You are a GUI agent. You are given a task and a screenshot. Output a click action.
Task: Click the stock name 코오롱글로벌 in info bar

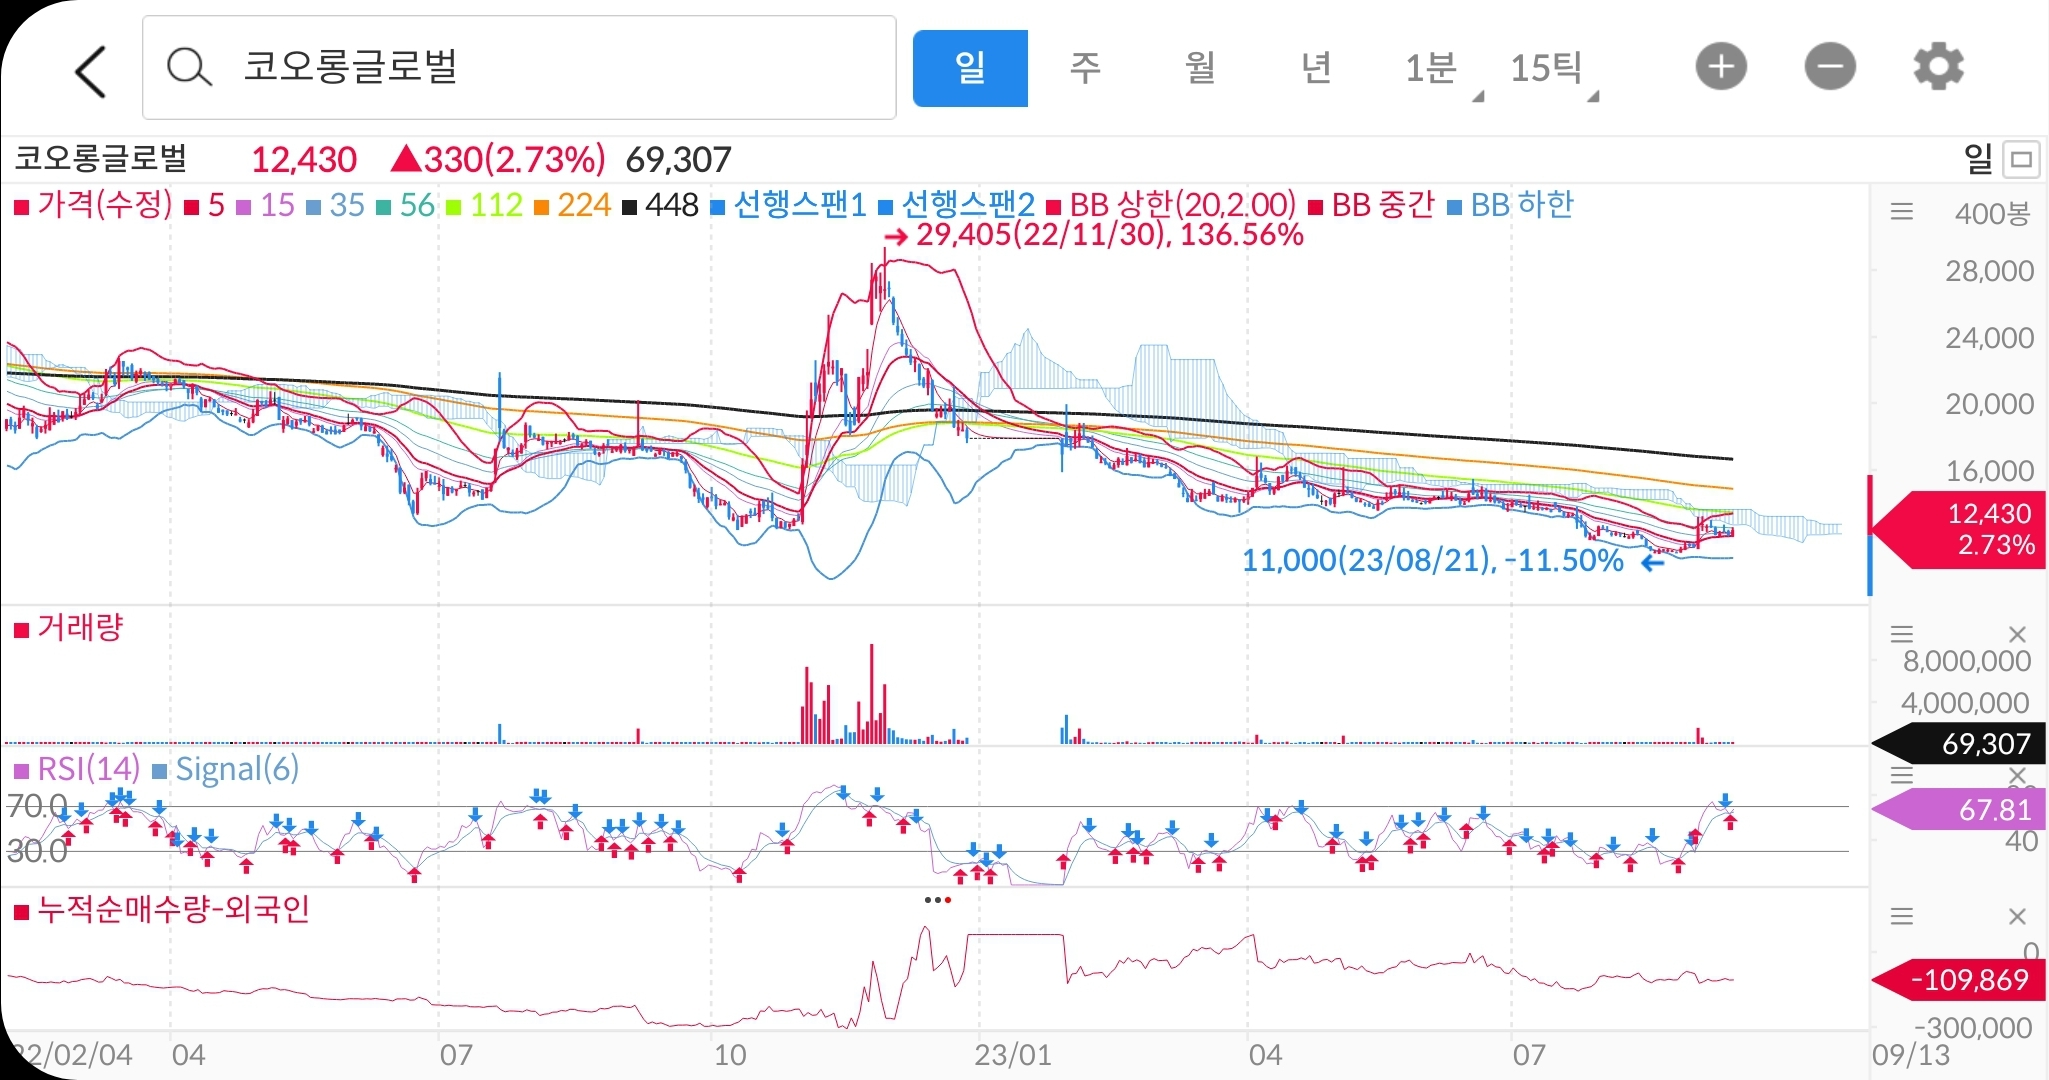(x=100, y=159)
